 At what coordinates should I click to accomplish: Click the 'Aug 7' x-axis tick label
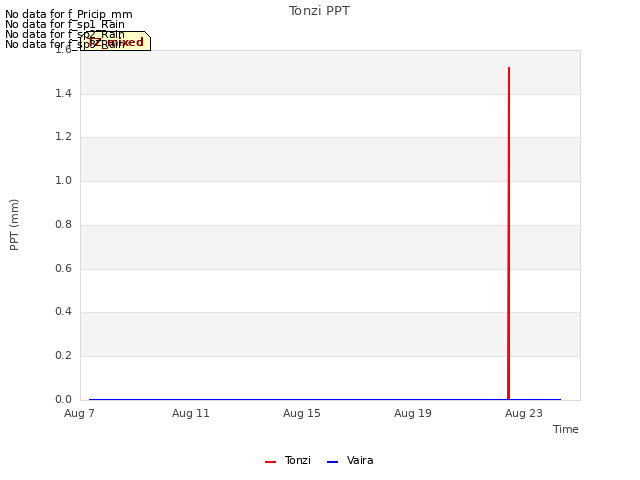click(x=79, y=413)
